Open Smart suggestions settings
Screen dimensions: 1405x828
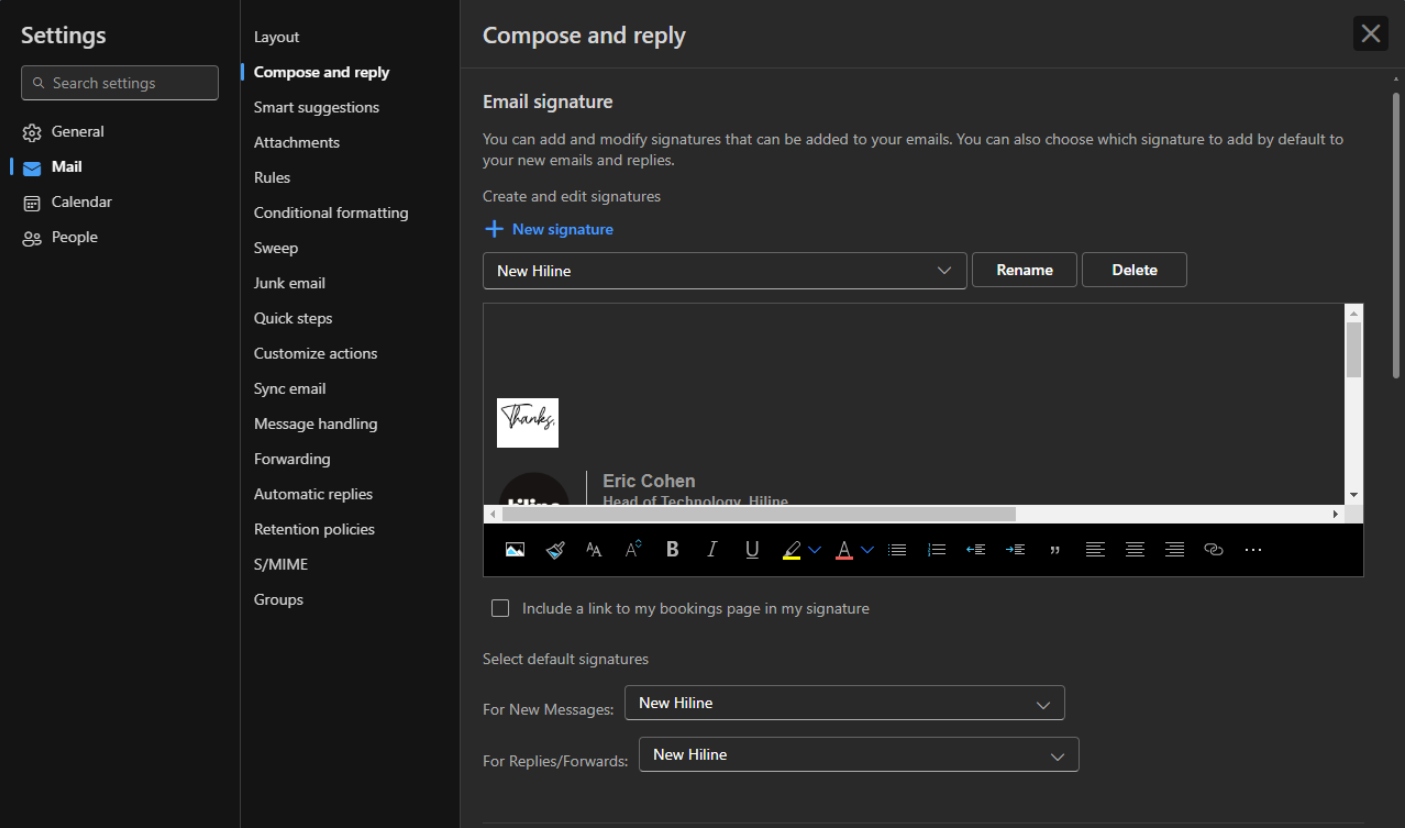(316, 107)
